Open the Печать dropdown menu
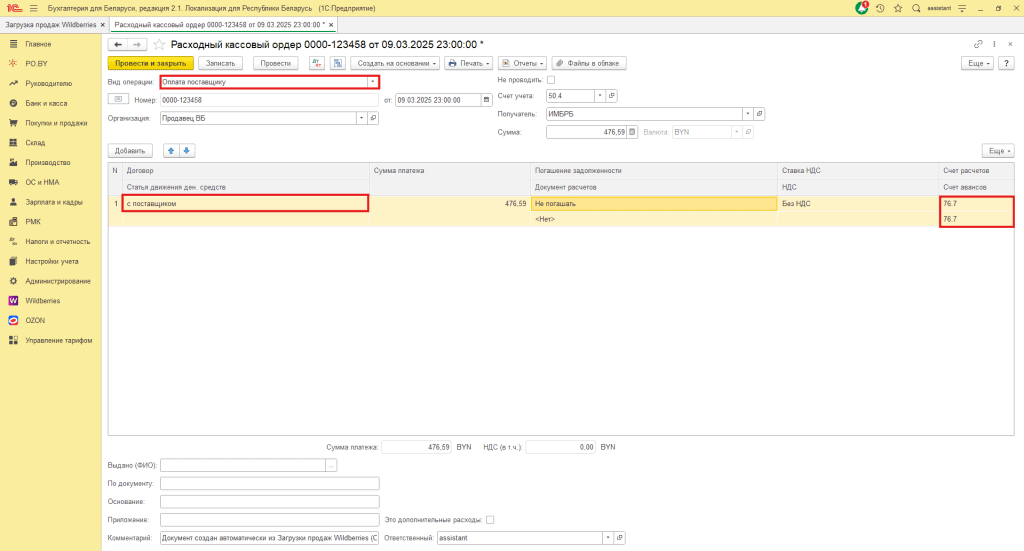 point(469,63)
